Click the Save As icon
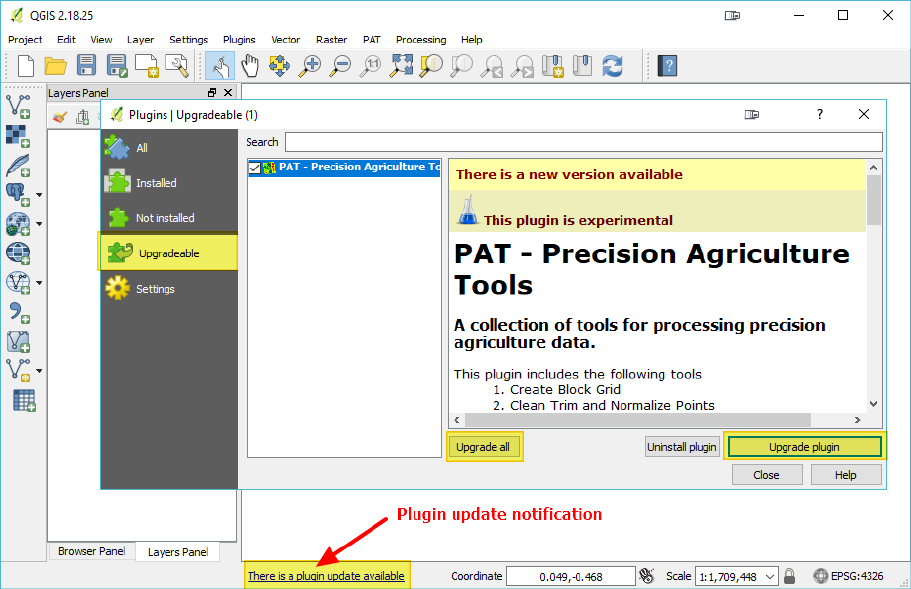911x589 pixels. tap(117, 66)
